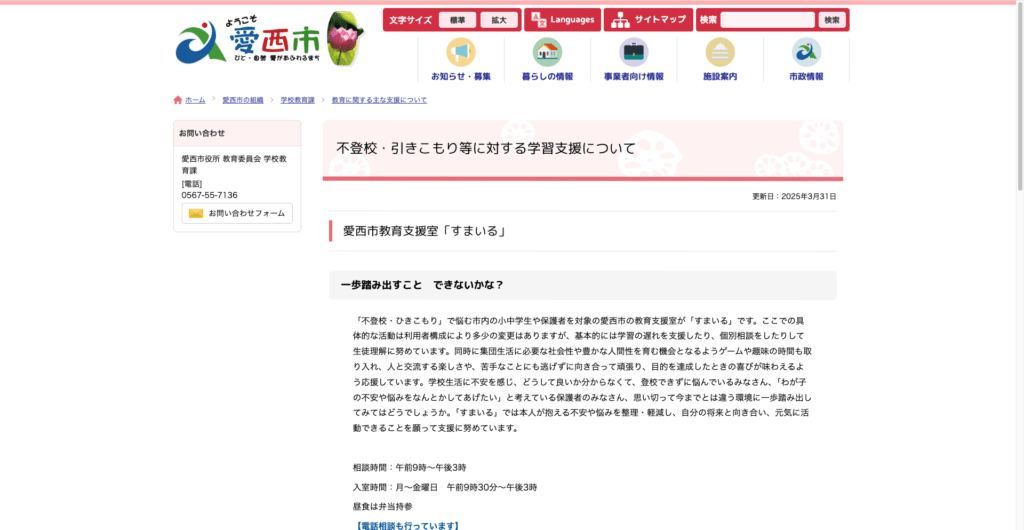Screen dimensions: 1024x530
Task: Open the お知らせ・募集 menu label
Action: point(460,76)
